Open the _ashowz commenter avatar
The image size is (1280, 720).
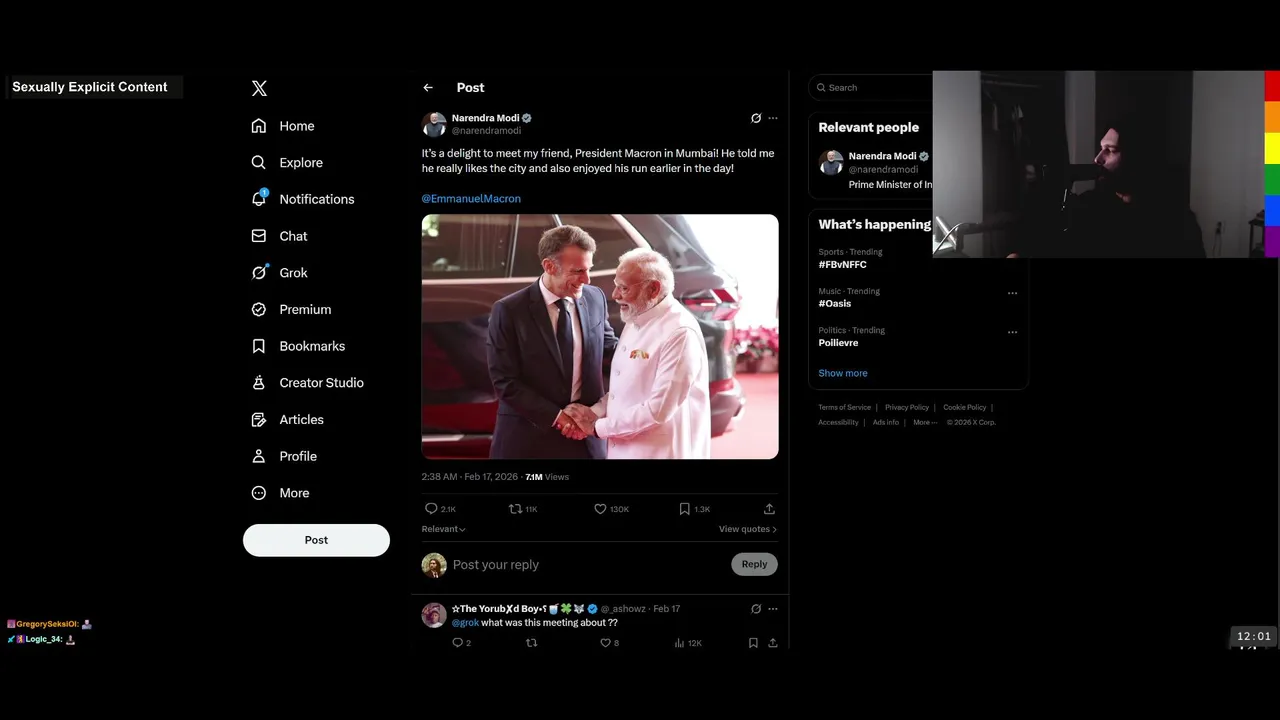pyautogui.click(x=434, y=615)
